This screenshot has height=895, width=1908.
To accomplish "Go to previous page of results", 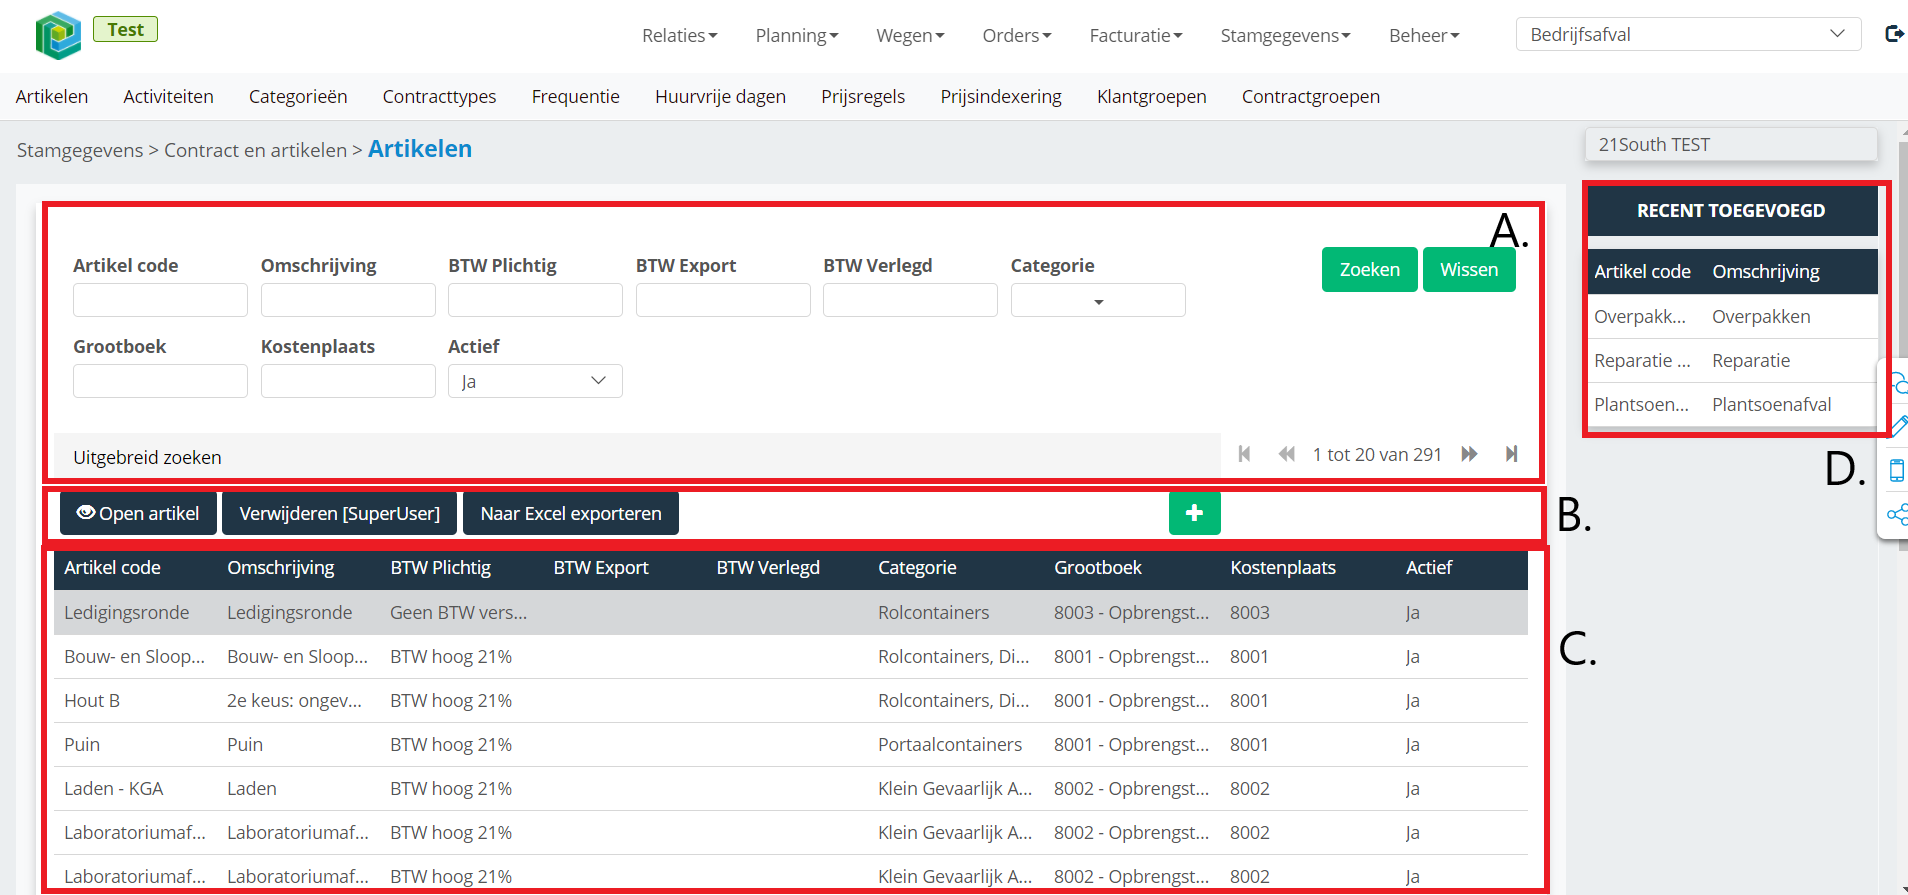I will pyautogui.click(x=1287, y=454).
